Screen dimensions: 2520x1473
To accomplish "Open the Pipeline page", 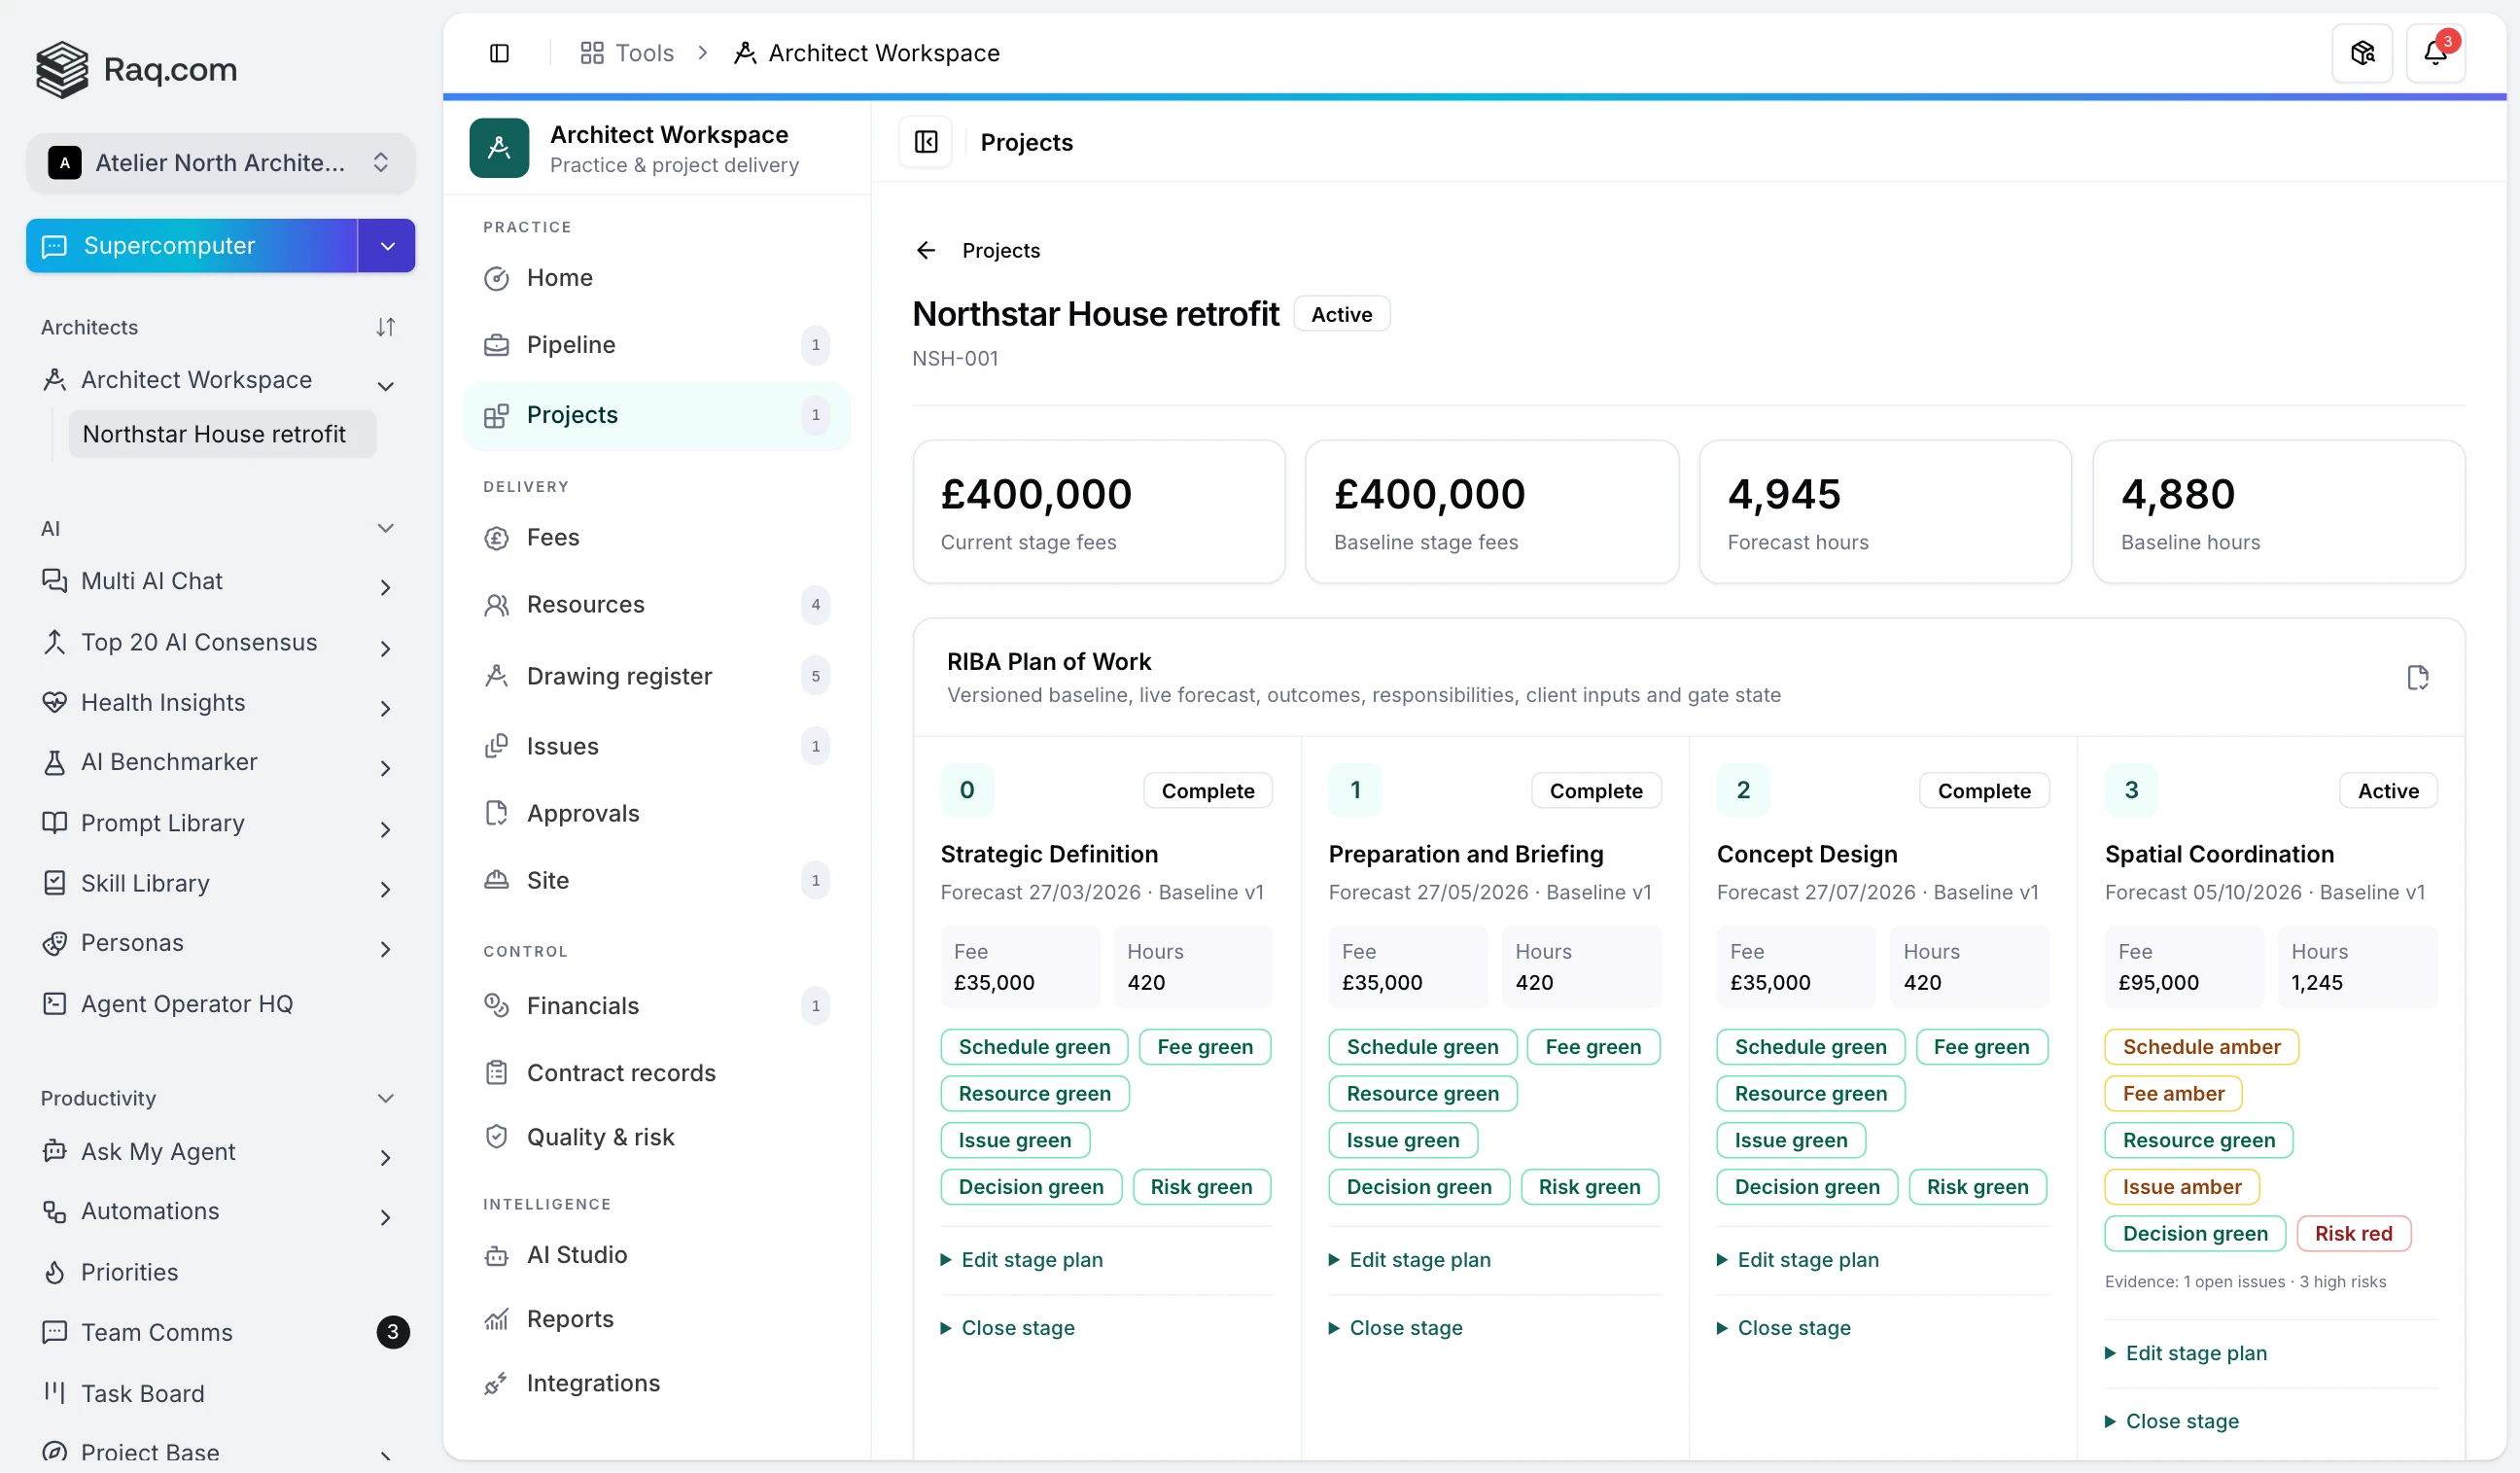I will [657, 345].
